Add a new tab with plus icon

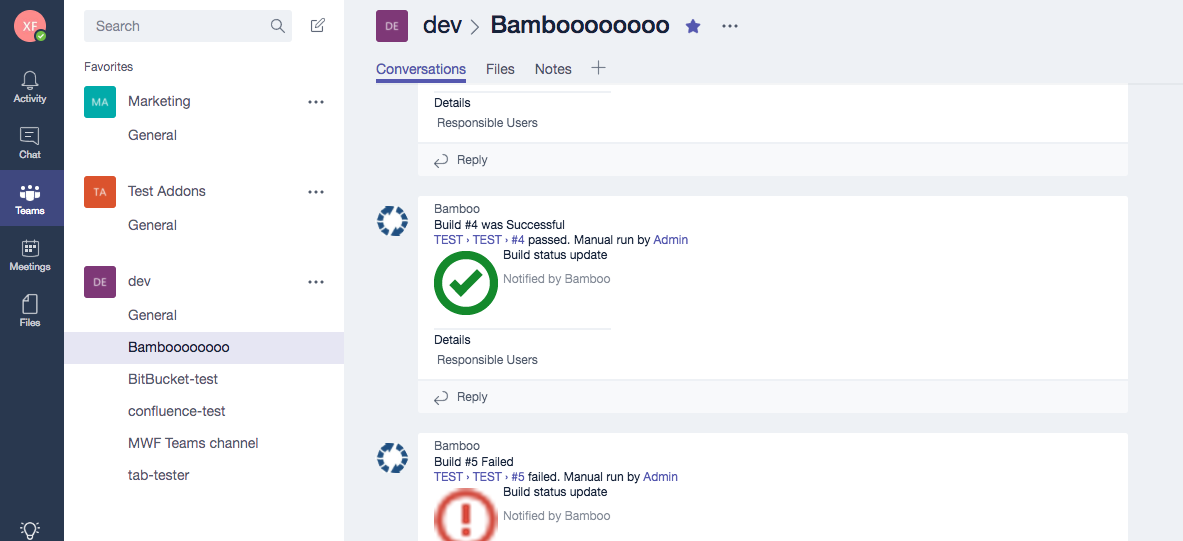[598, 68]
